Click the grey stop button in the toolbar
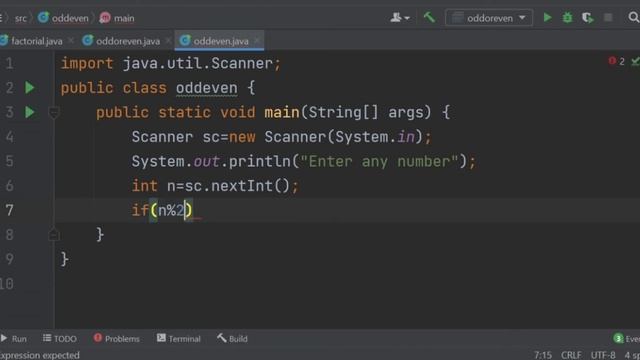640x360 pixels. [608, 18]
